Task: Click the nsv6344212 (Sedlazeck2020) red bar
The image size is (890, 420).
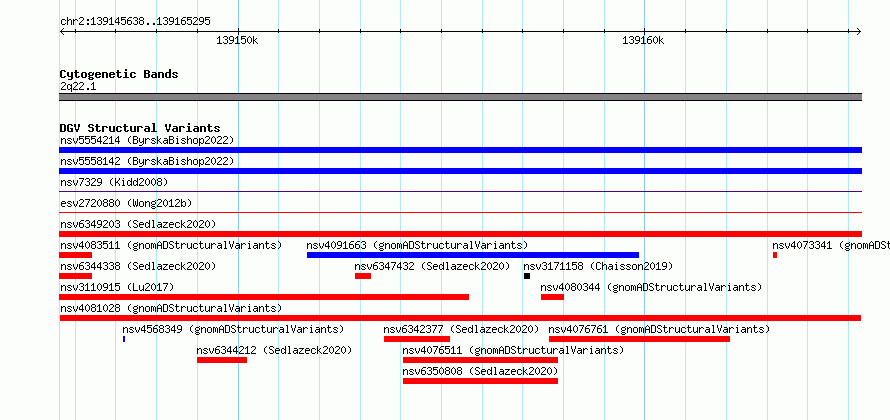Action: [222, 360]
